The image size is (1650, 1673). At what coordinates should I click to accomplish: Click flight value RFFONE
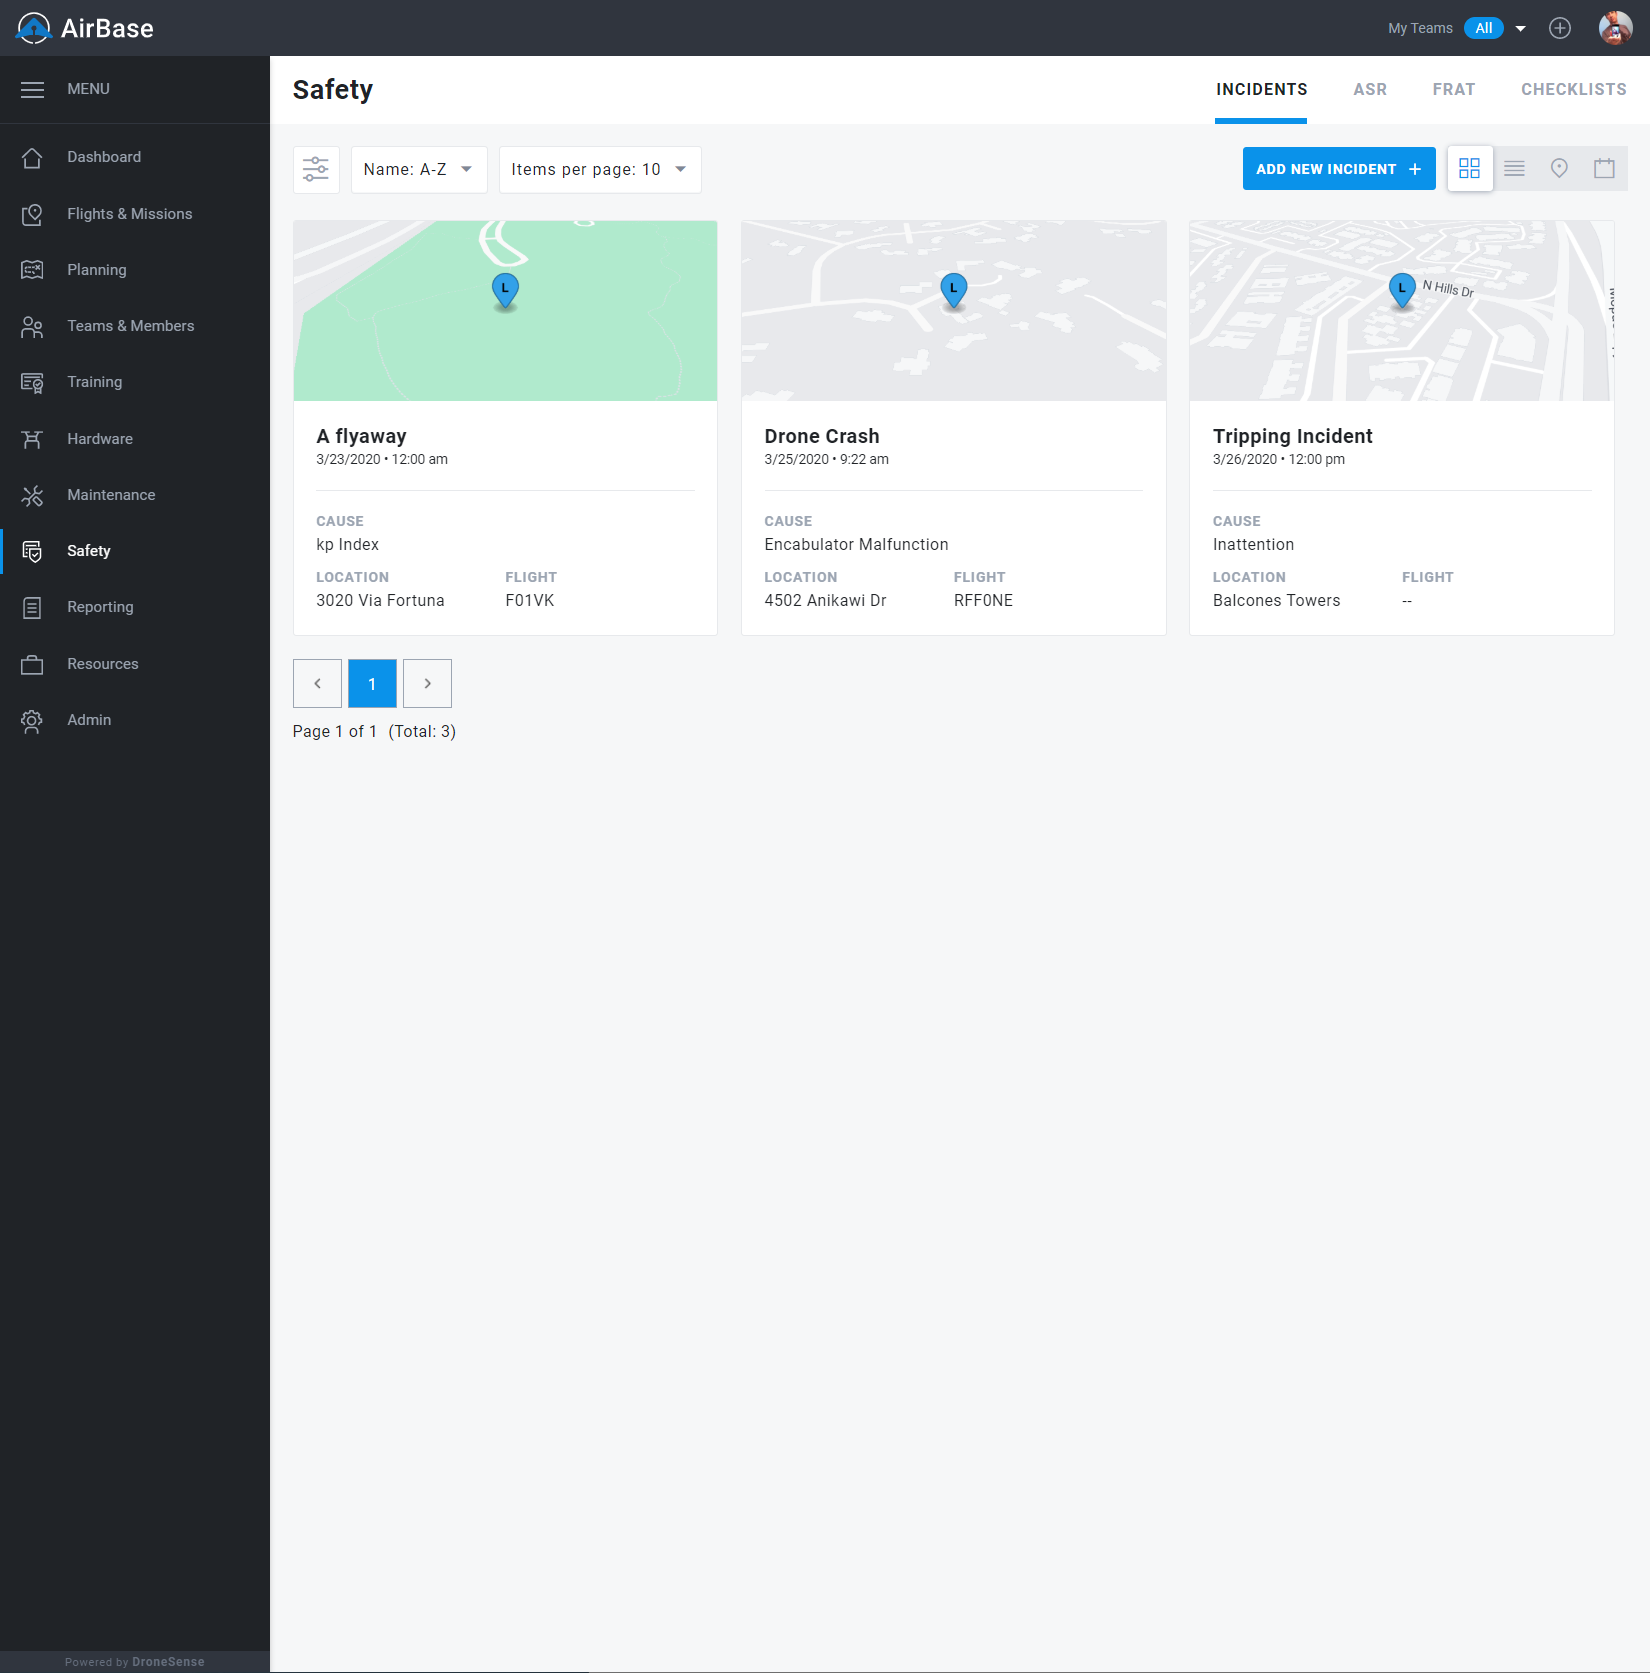click(x=983, y=601)
